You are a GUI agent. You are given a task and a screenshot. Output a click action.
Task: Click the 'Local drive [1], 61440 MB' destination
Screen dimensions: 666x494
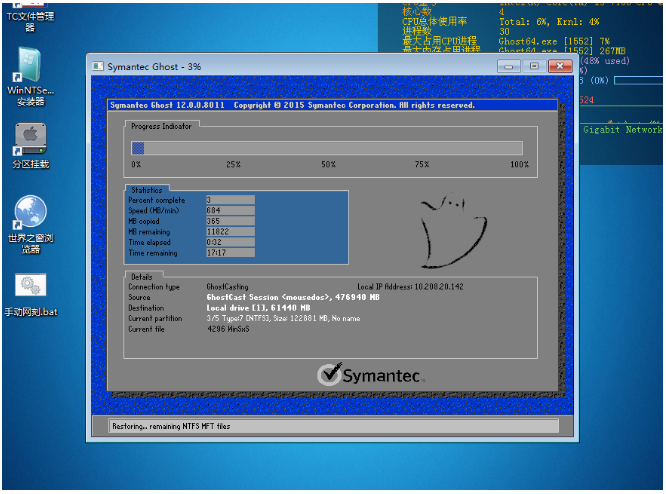point(258,308)
